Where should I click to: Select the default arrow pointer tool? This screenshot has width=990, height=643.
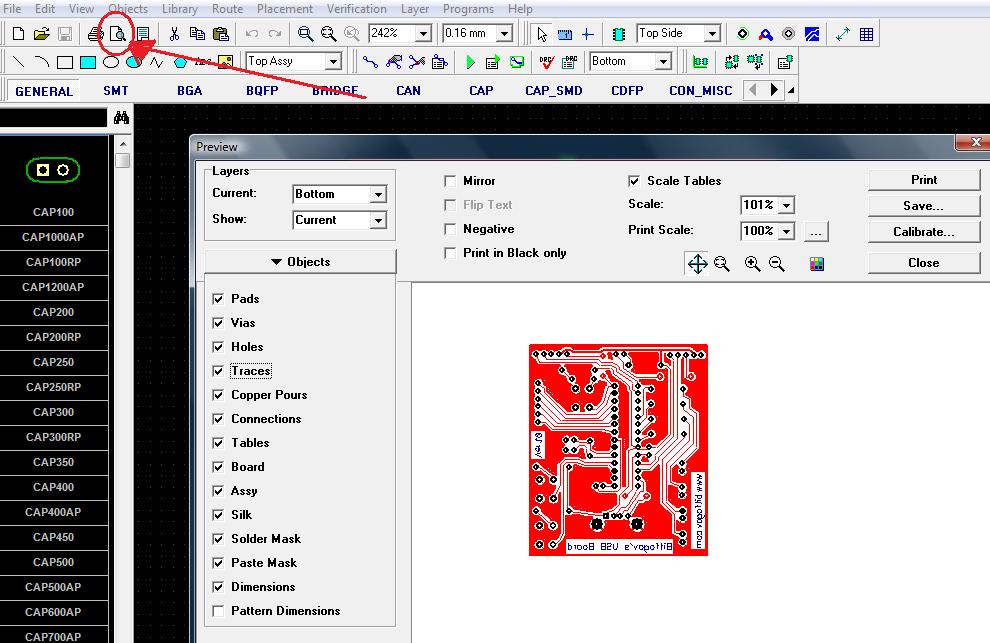coord(542,34)
